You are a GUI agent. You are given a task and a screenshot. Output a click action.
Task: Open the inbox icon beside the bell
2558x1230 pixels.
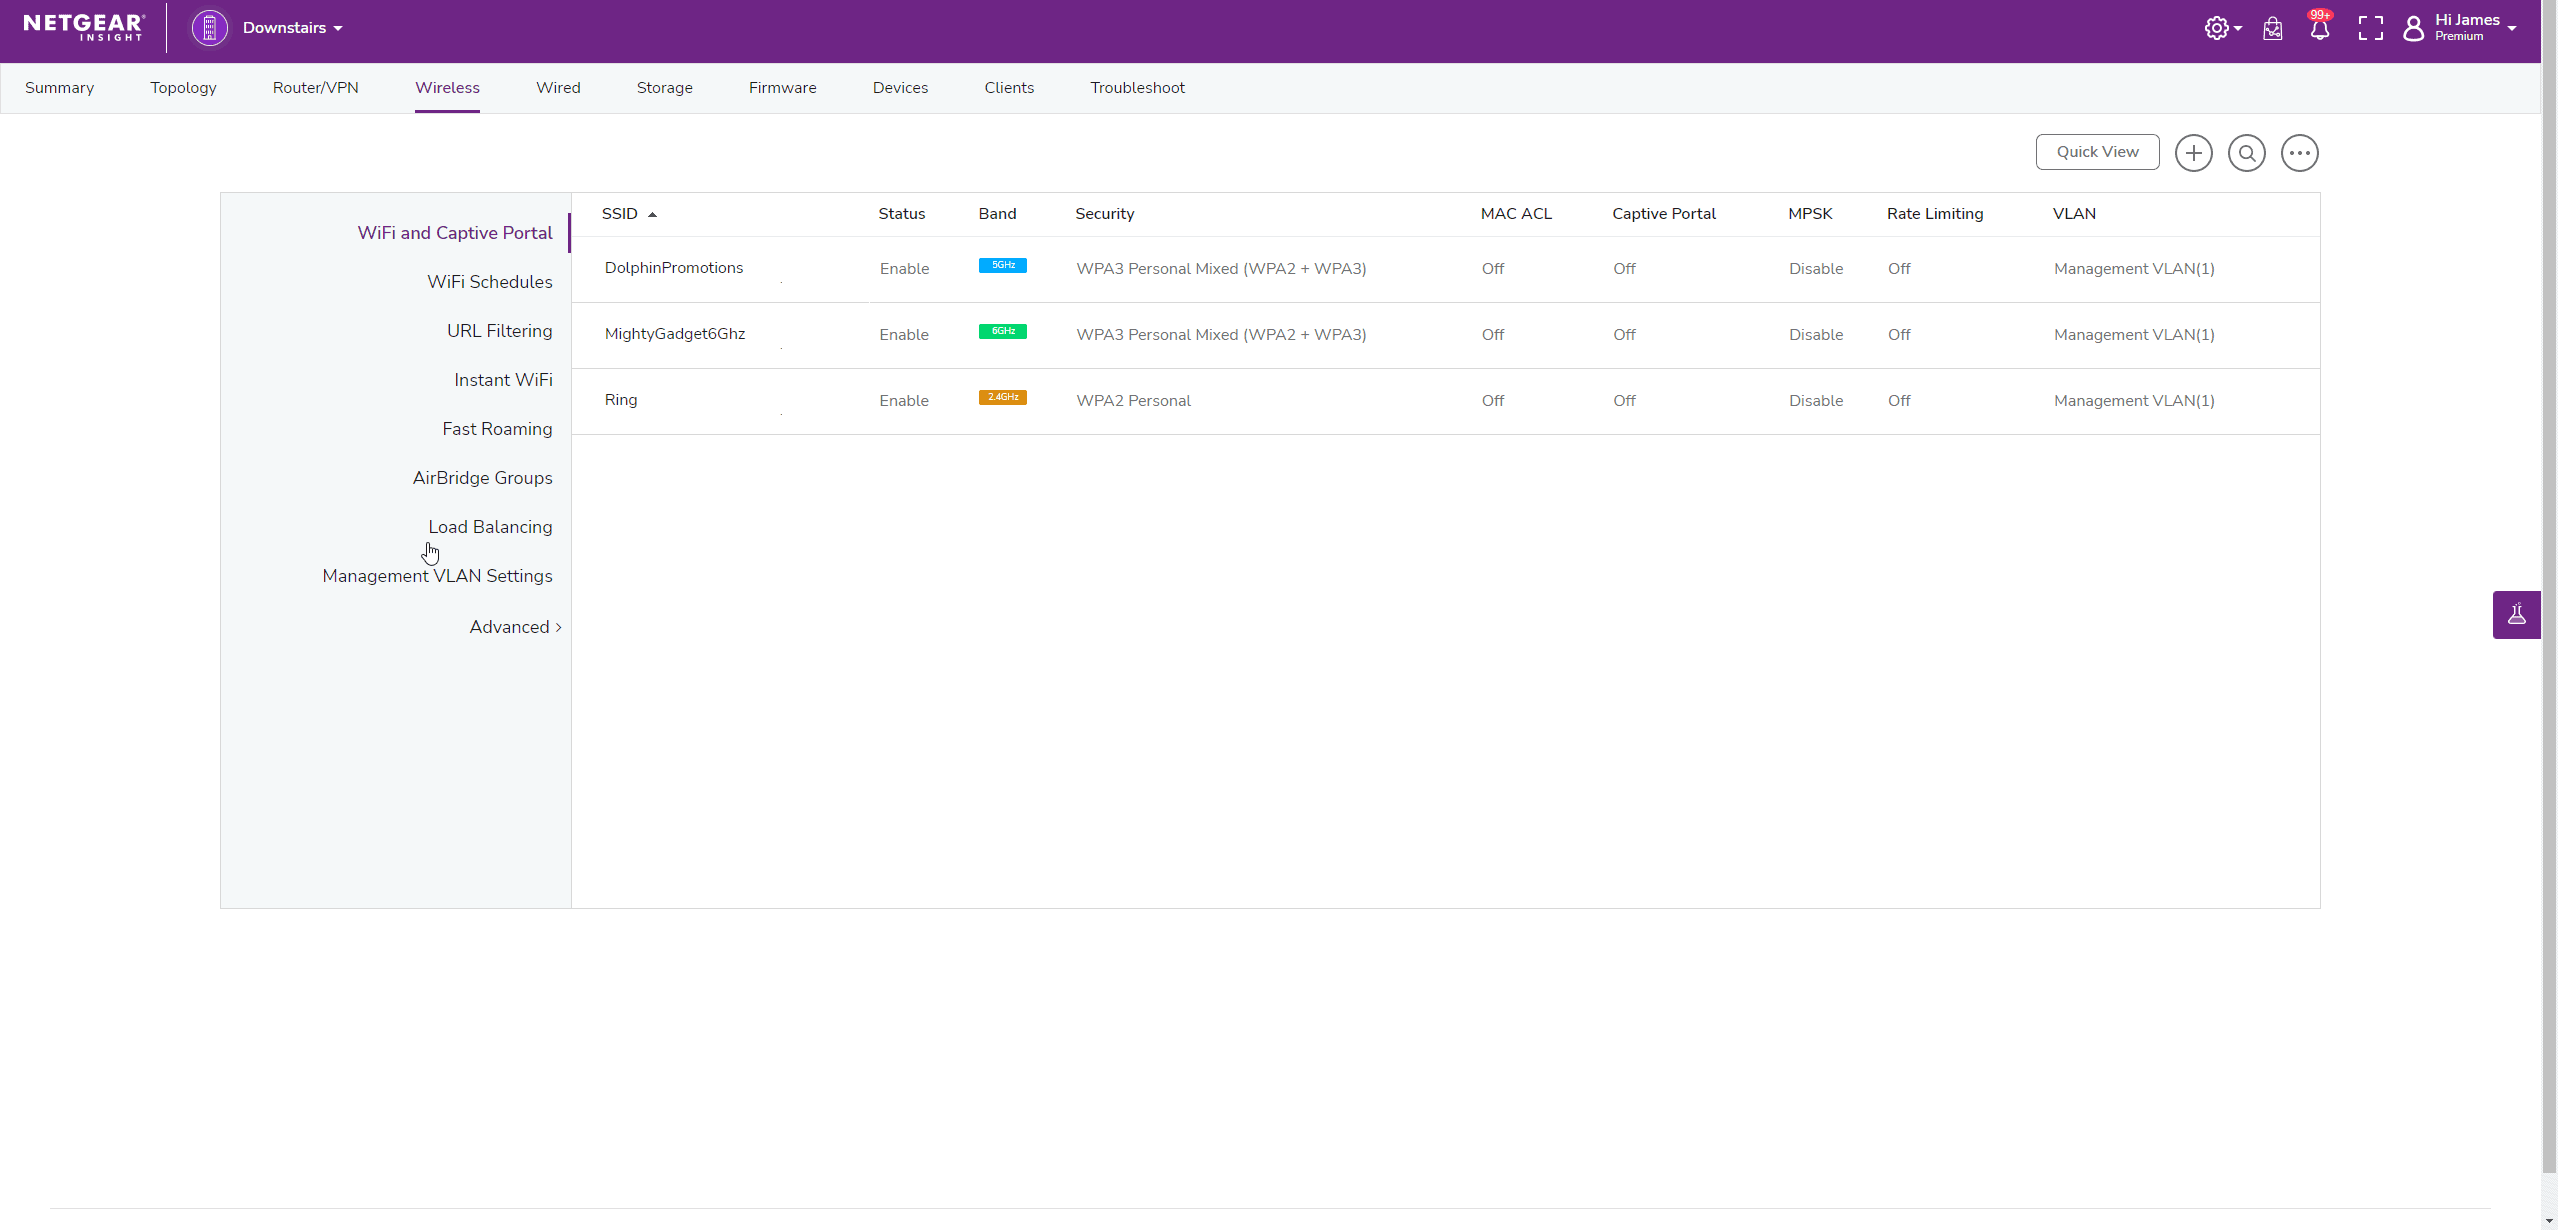[2272, 29]
